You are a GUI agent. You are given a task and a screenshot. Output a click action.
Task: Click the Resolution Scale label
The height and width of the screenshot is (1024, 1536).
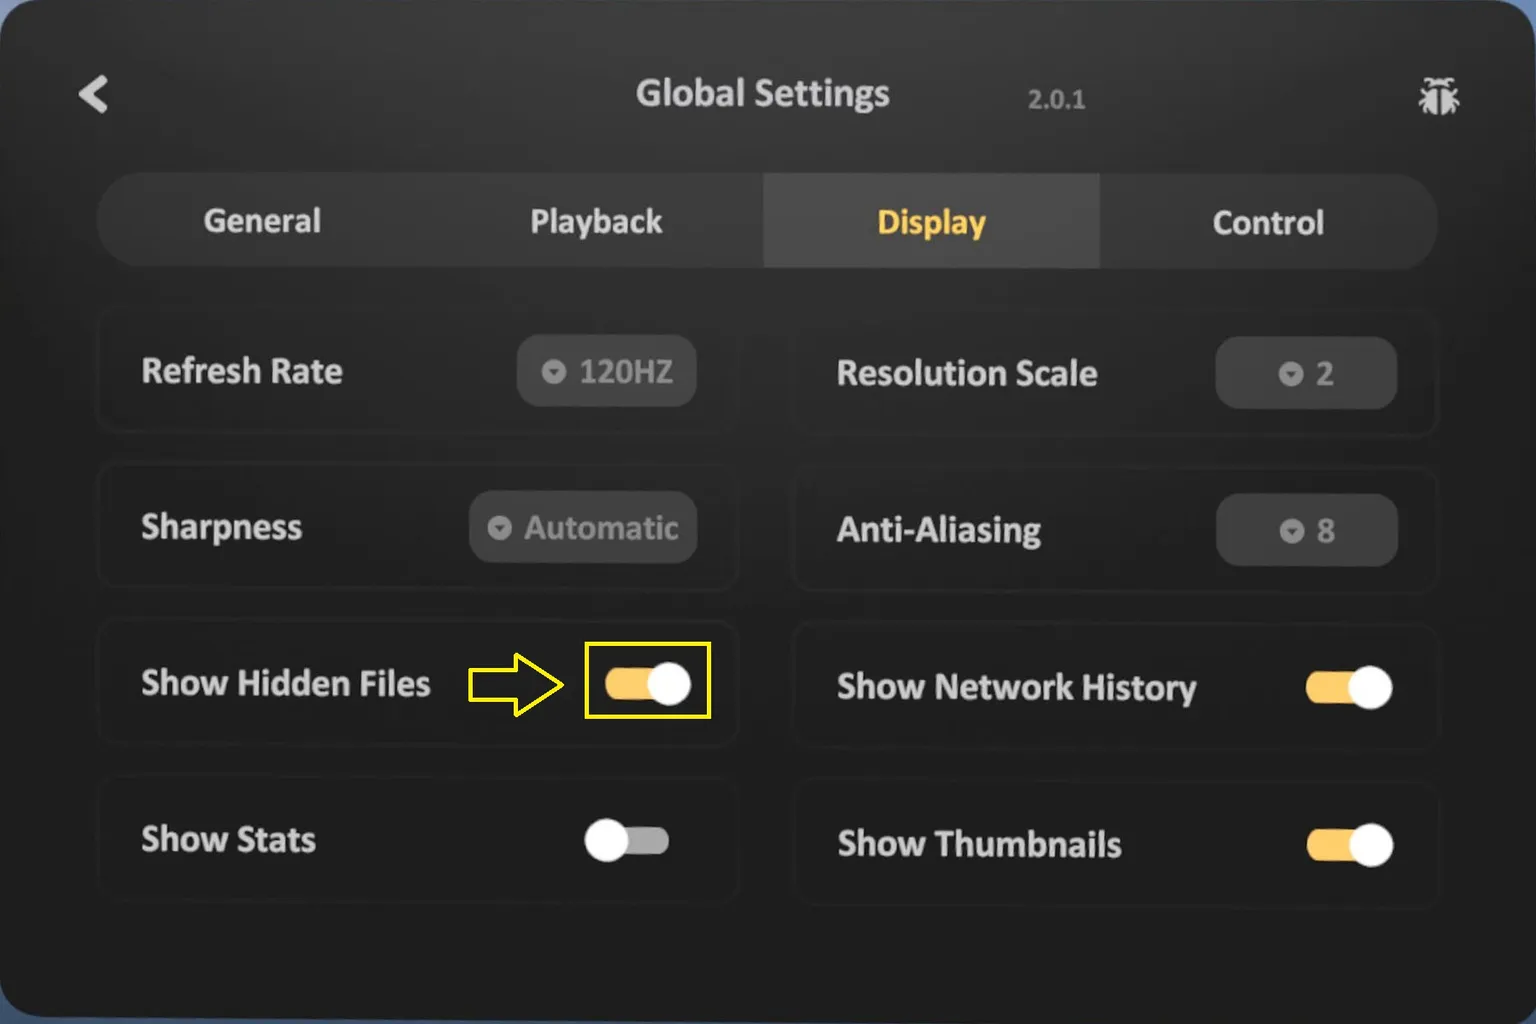pos(967,373)
